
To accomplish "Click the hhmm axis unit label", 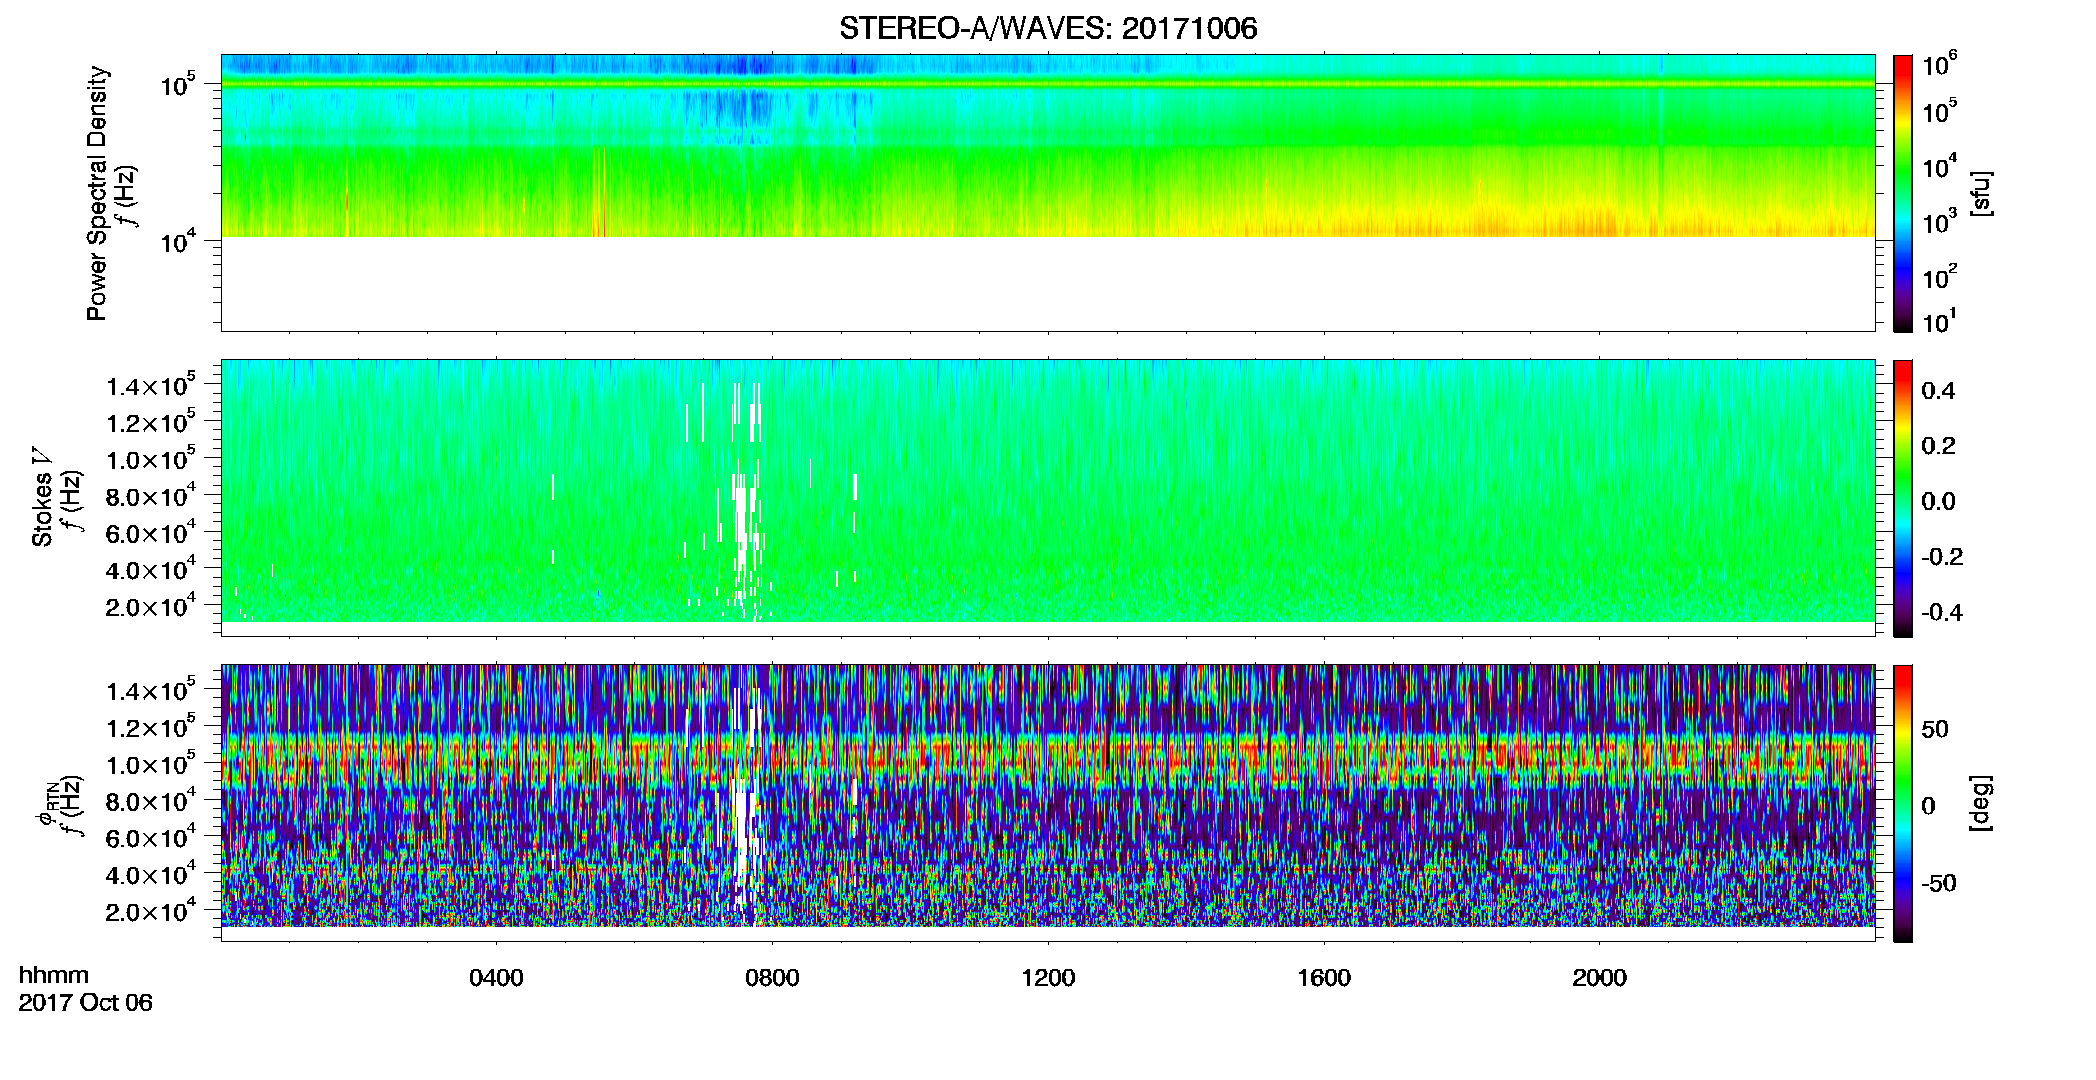I will point(53,975).
